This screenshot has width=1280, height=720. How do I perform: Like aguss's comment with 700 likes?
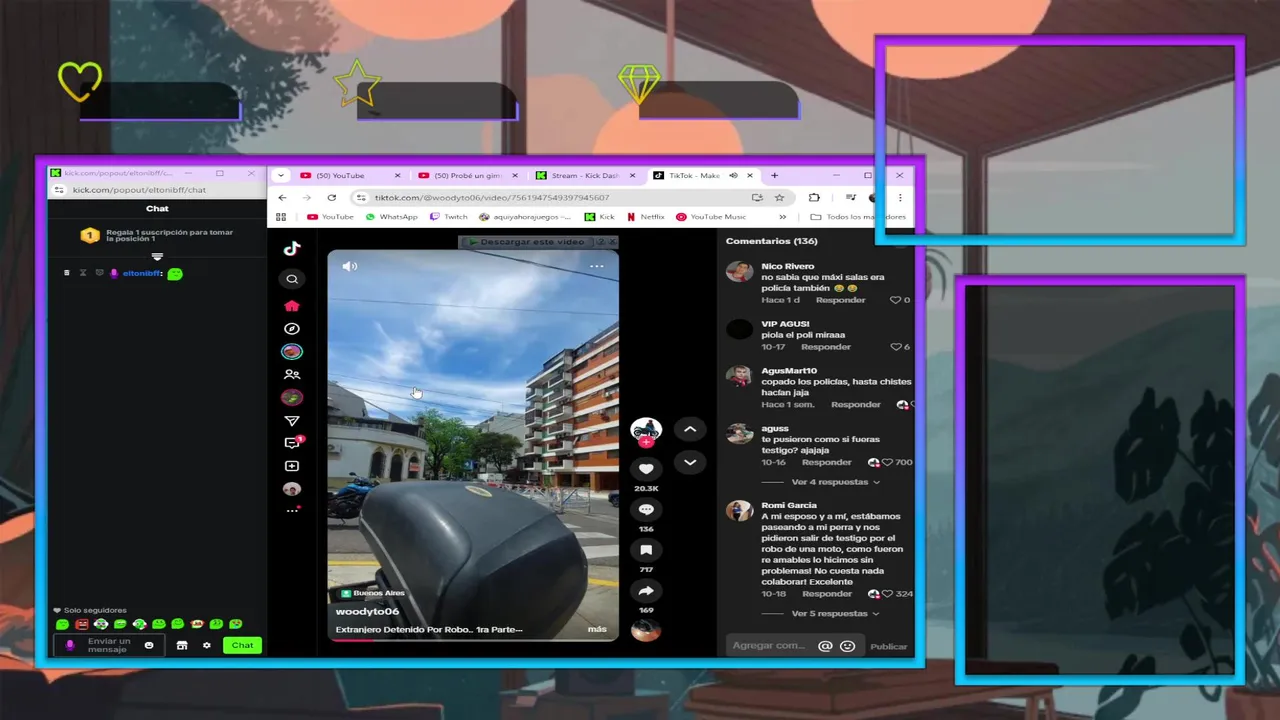point(887,462)
